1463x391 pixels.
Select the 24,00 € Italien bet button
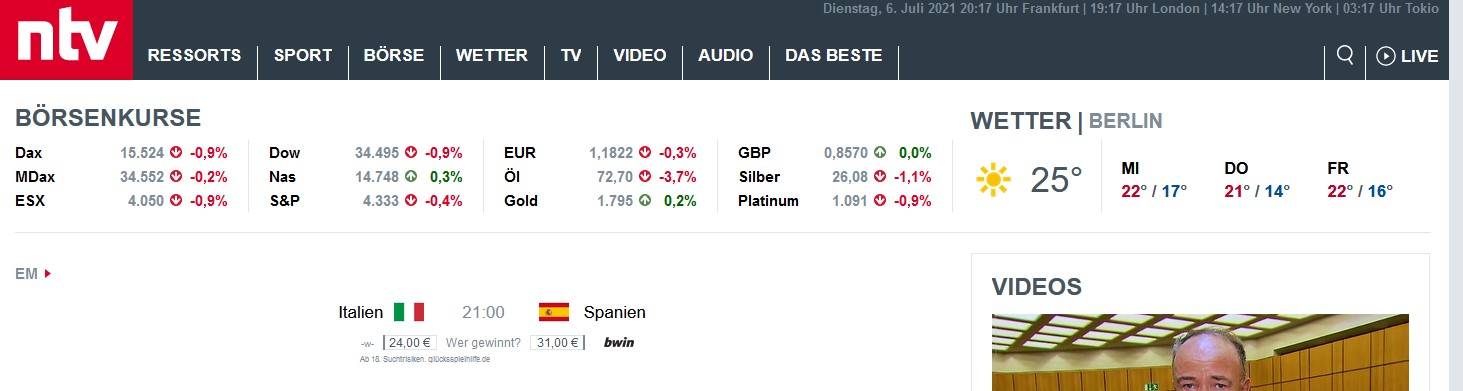pyautogui.click(x=406, y=343)
